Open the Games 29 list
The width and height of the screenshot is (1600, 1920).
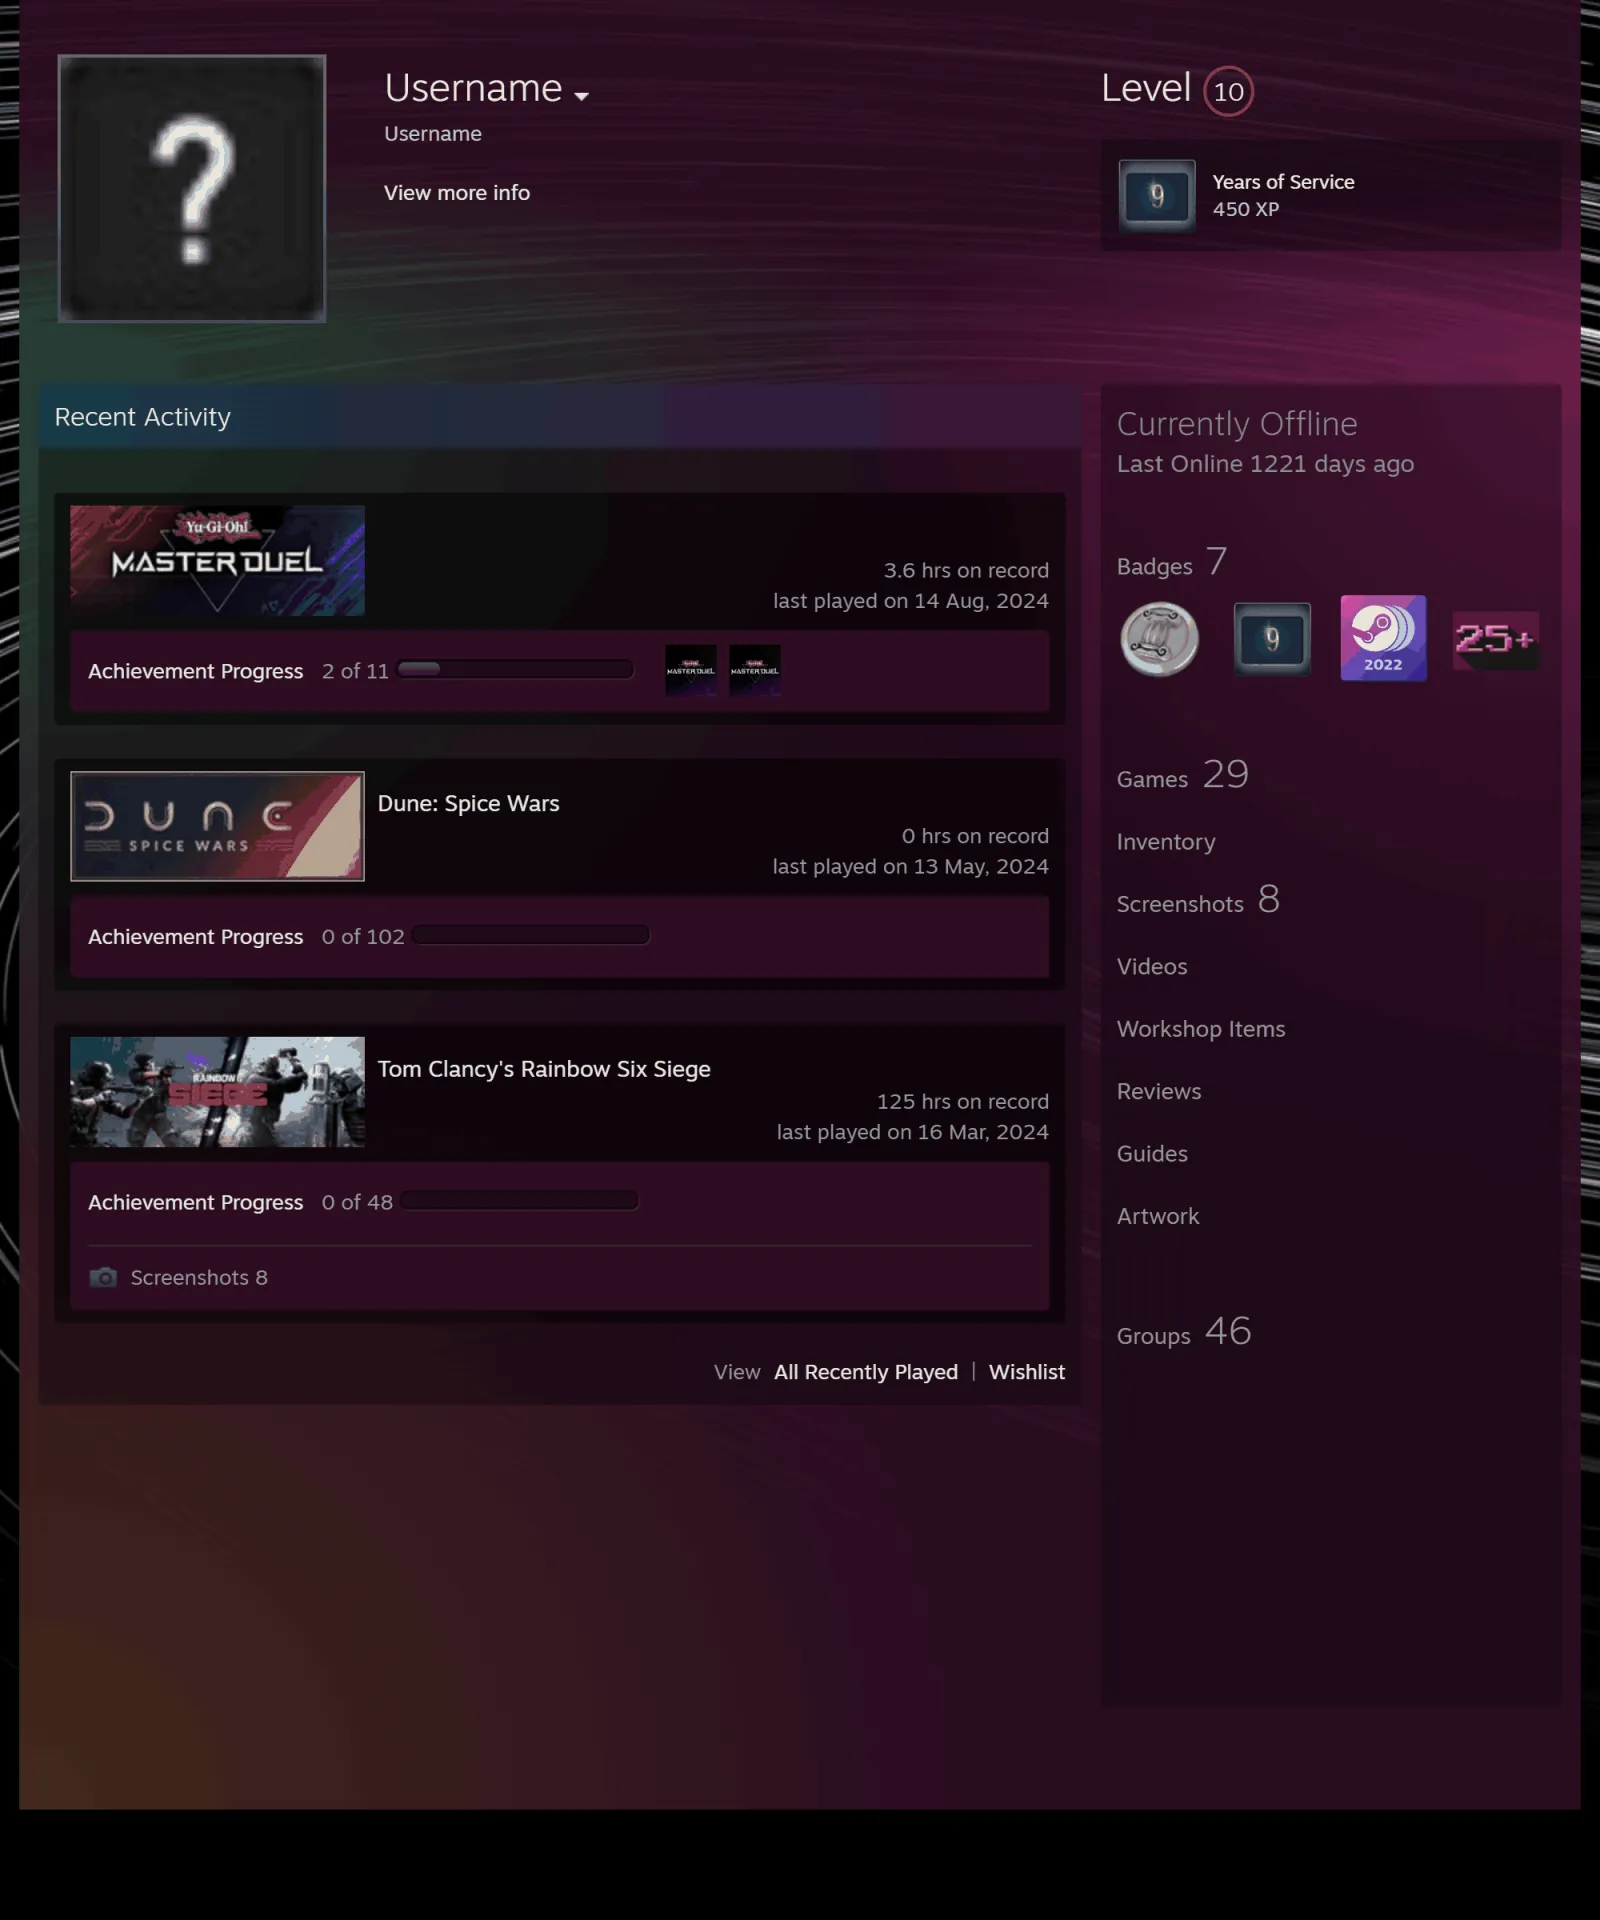click(1183, 776)
